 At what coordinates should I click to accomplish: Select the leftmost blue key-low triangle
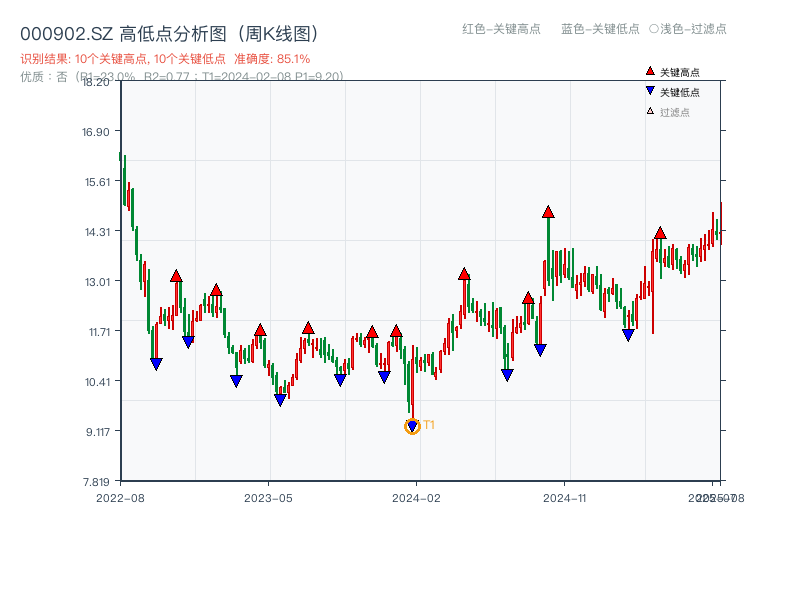156,364
